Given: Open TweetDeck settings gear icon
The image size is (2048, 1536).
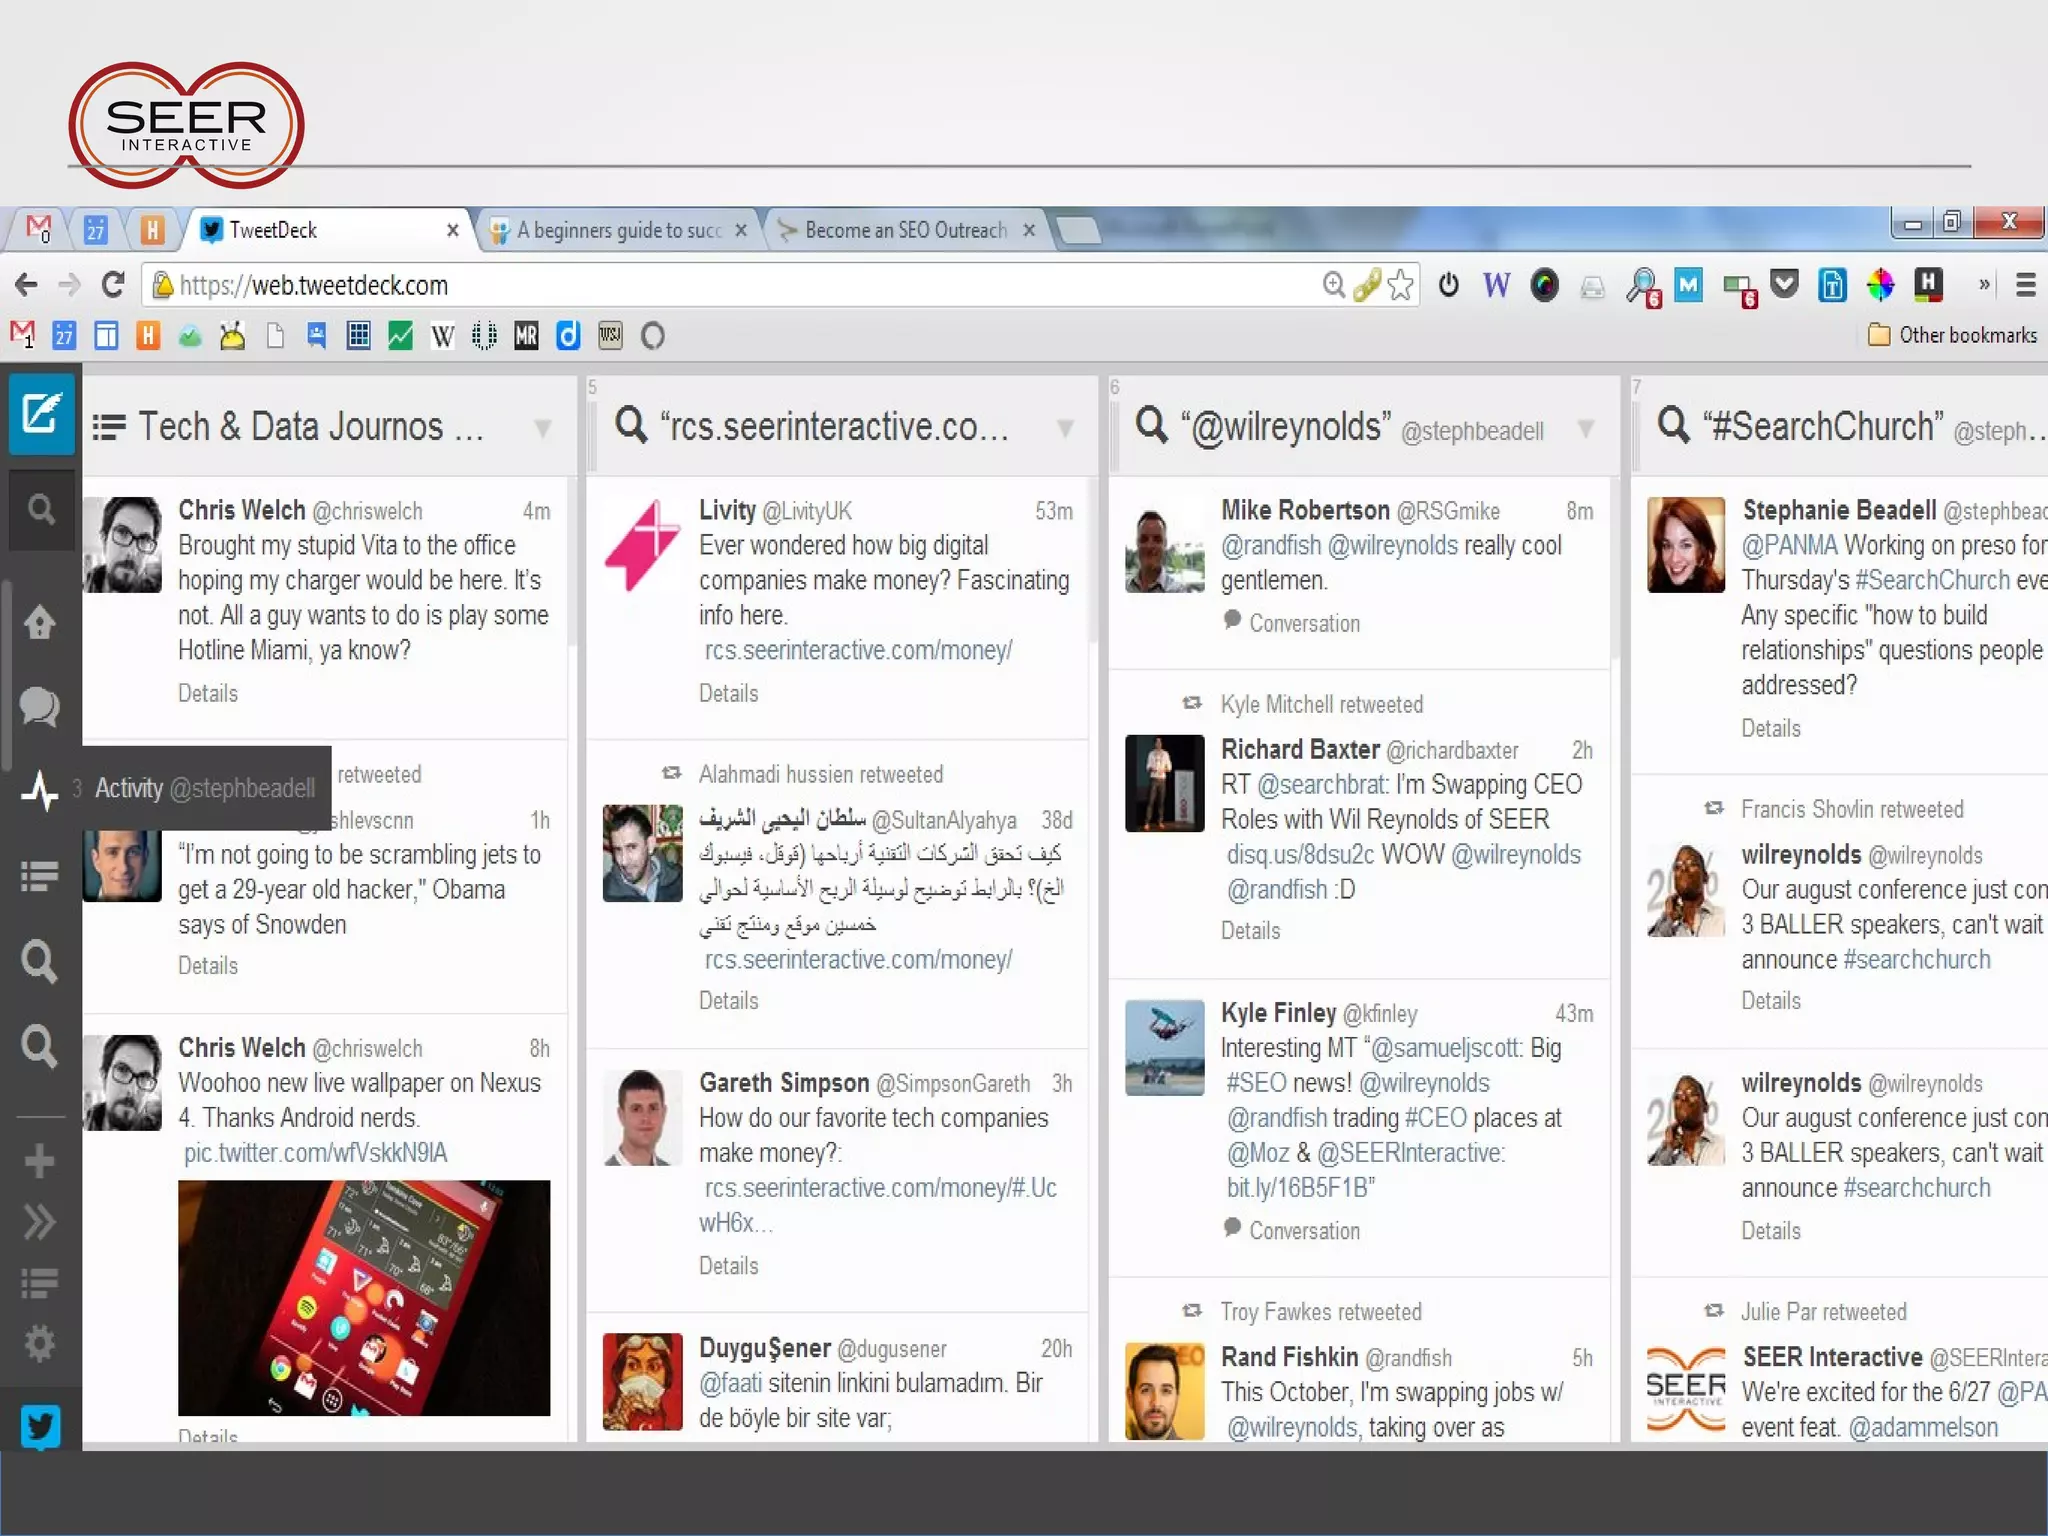Looking at the screenshot, I should pos(40,1343).
